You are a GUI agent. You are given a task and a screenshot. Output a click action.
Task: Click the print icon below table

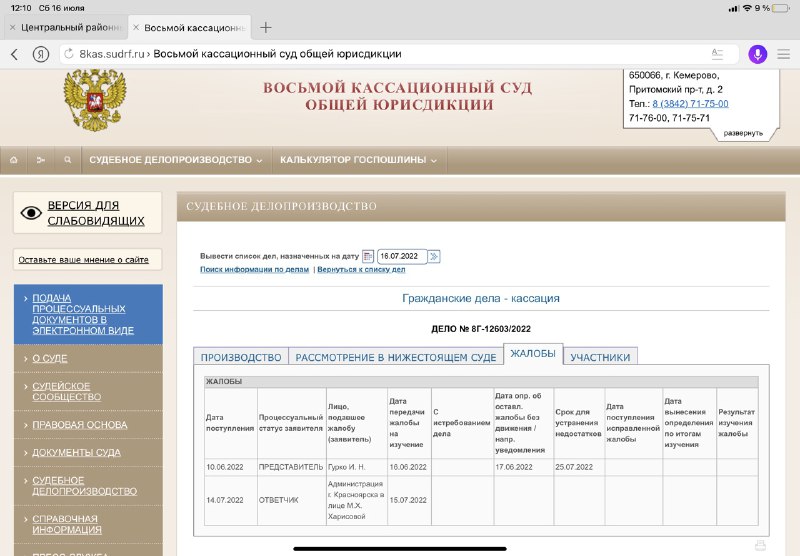[760, 546]
